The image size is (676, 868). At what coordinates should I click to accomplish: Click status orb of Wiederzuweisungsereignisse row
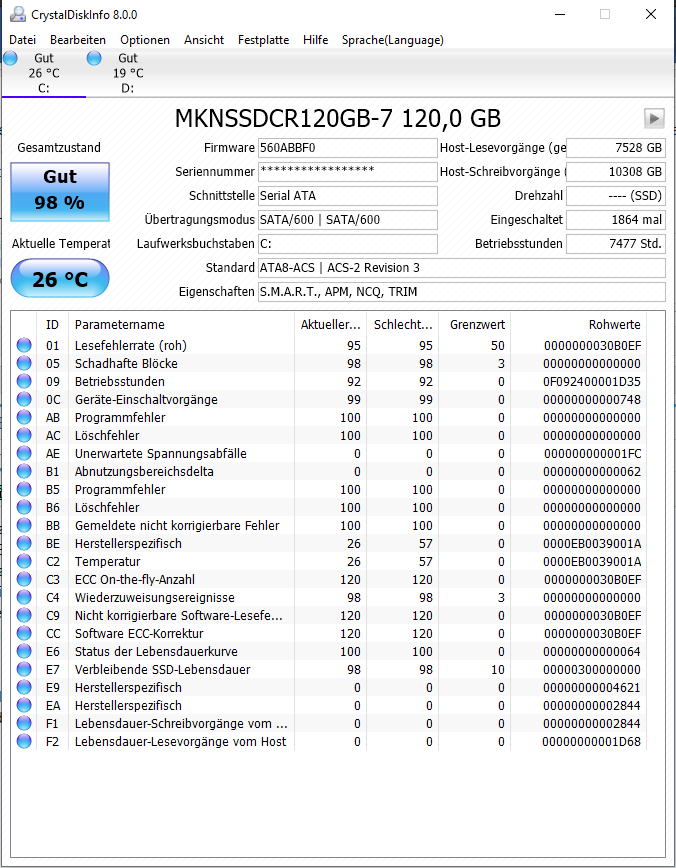point(24,597)
